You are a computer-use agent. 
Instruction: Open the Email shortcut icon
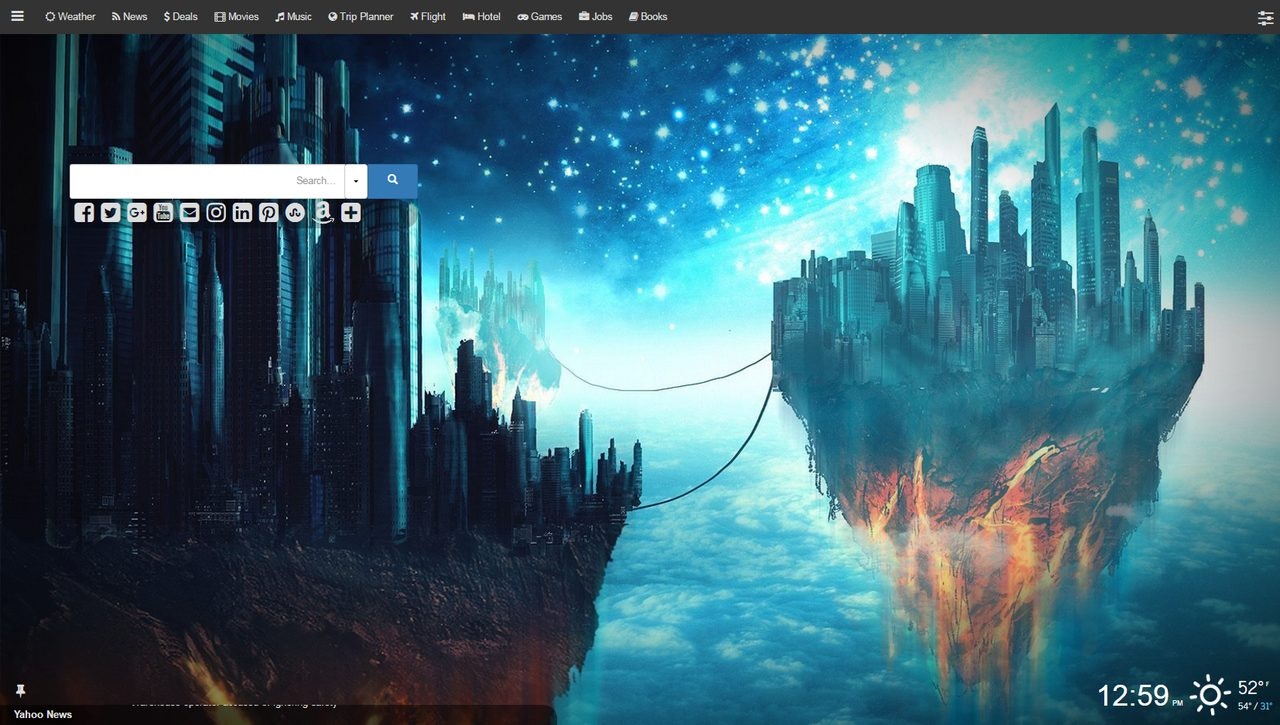click(x=189, y=212)
